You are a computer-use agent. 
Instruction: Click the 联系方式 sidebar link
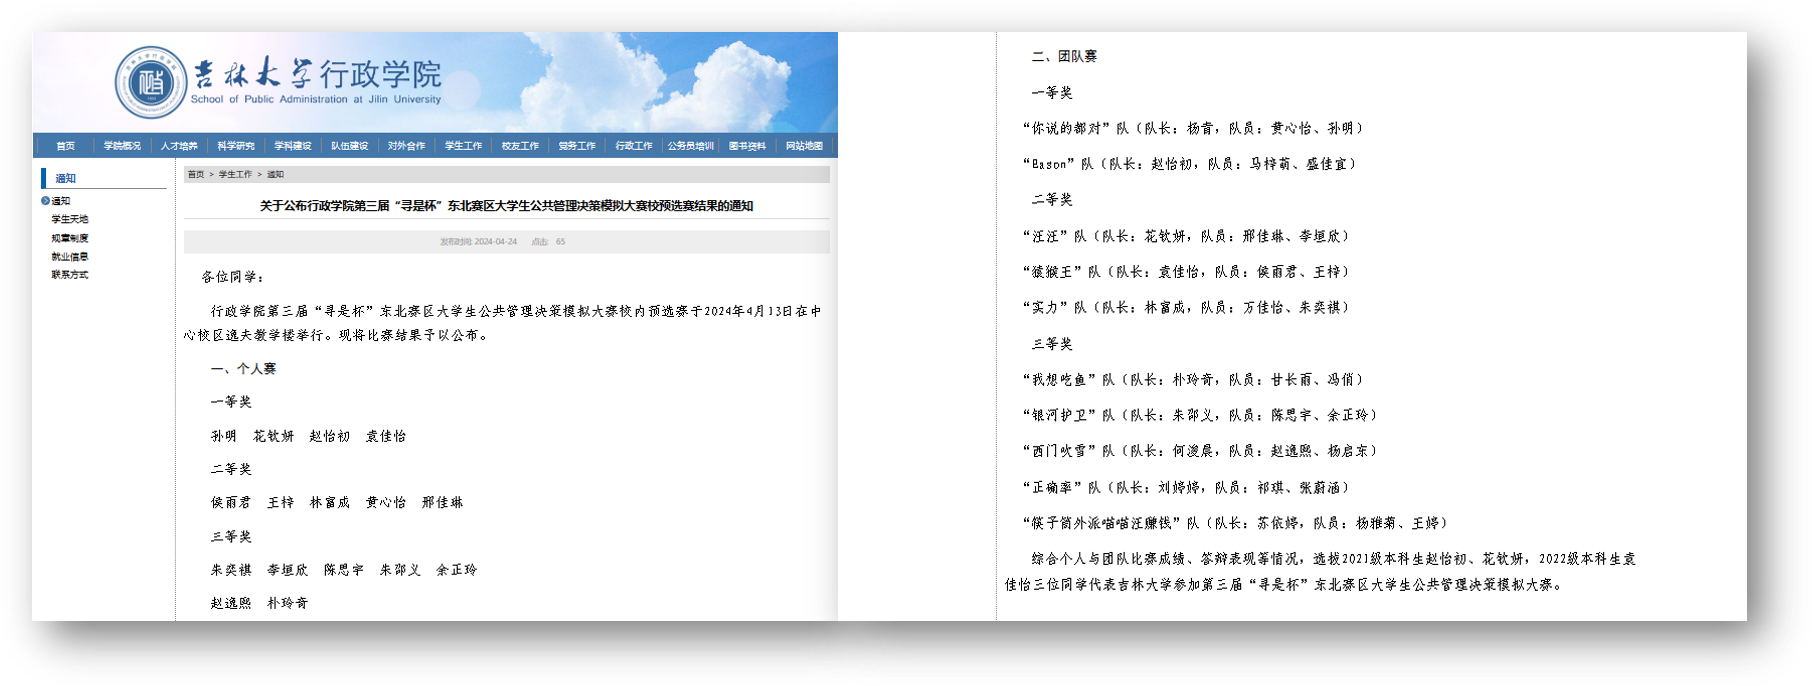click(70, 275)
